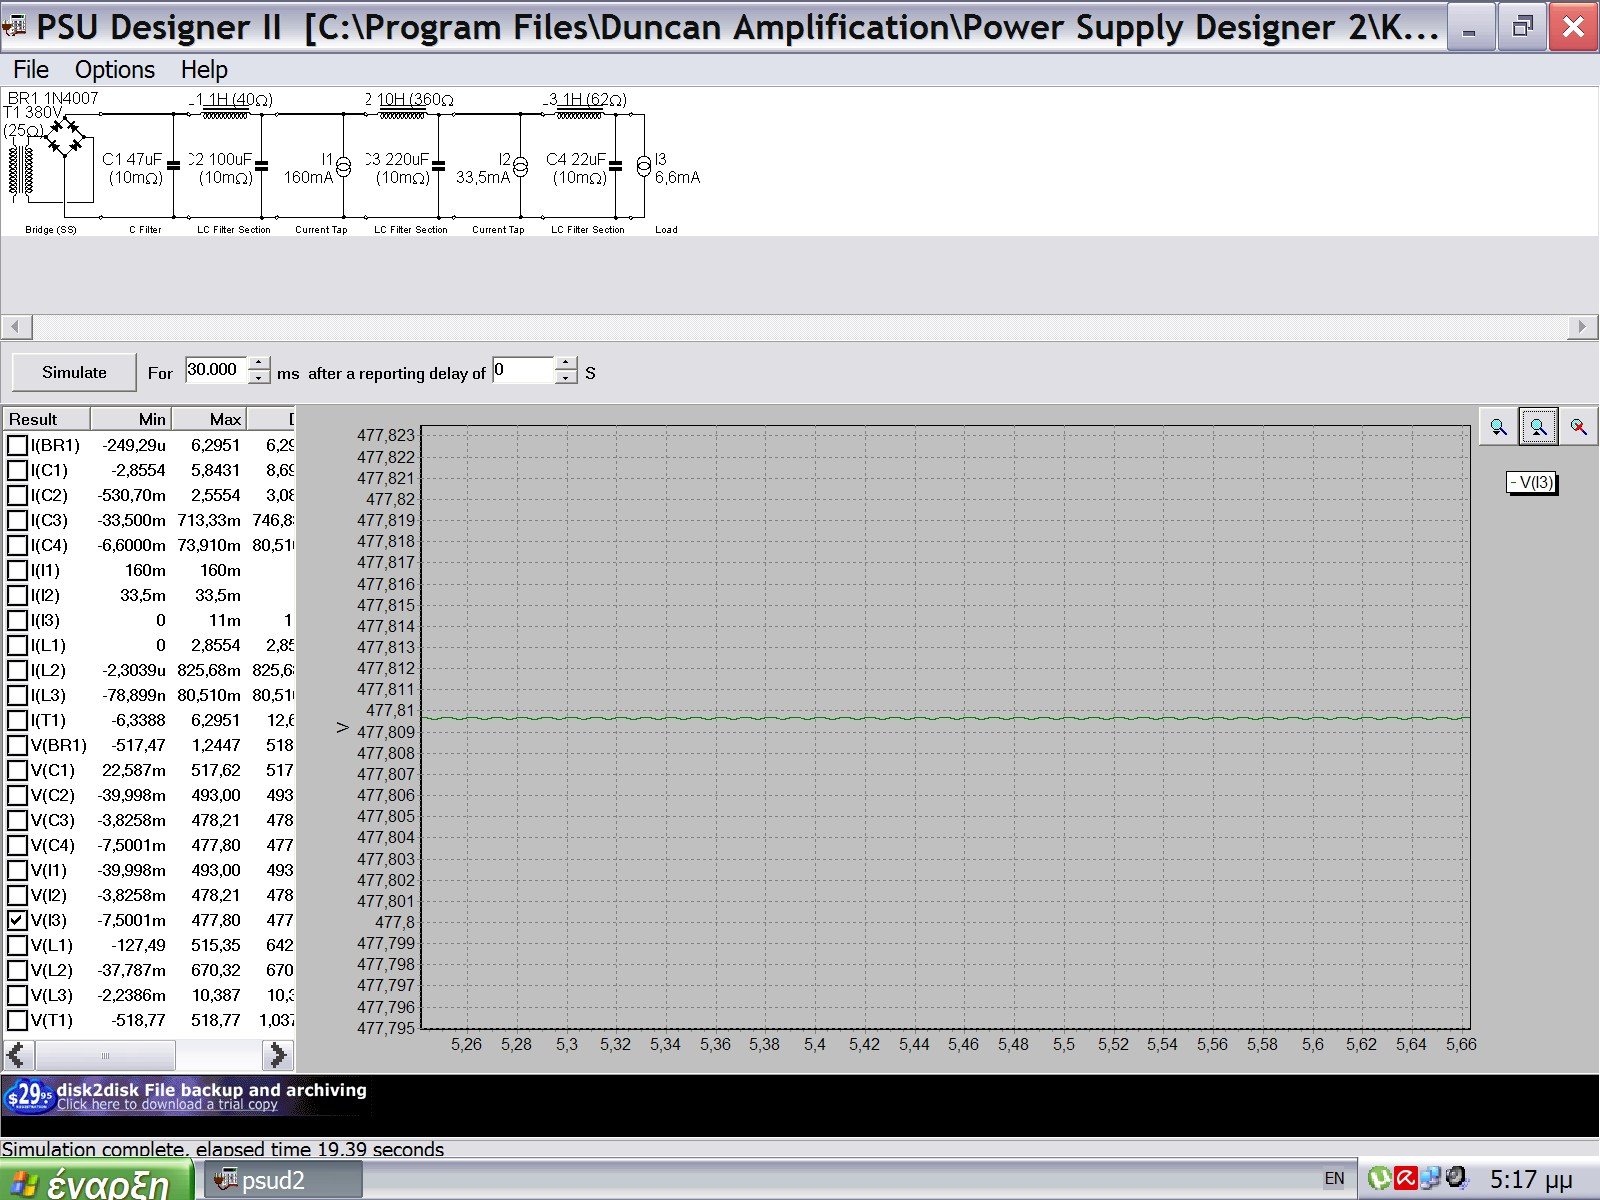
Task: Click results list horizontal scroll thumb
Action: point(105,1055)
